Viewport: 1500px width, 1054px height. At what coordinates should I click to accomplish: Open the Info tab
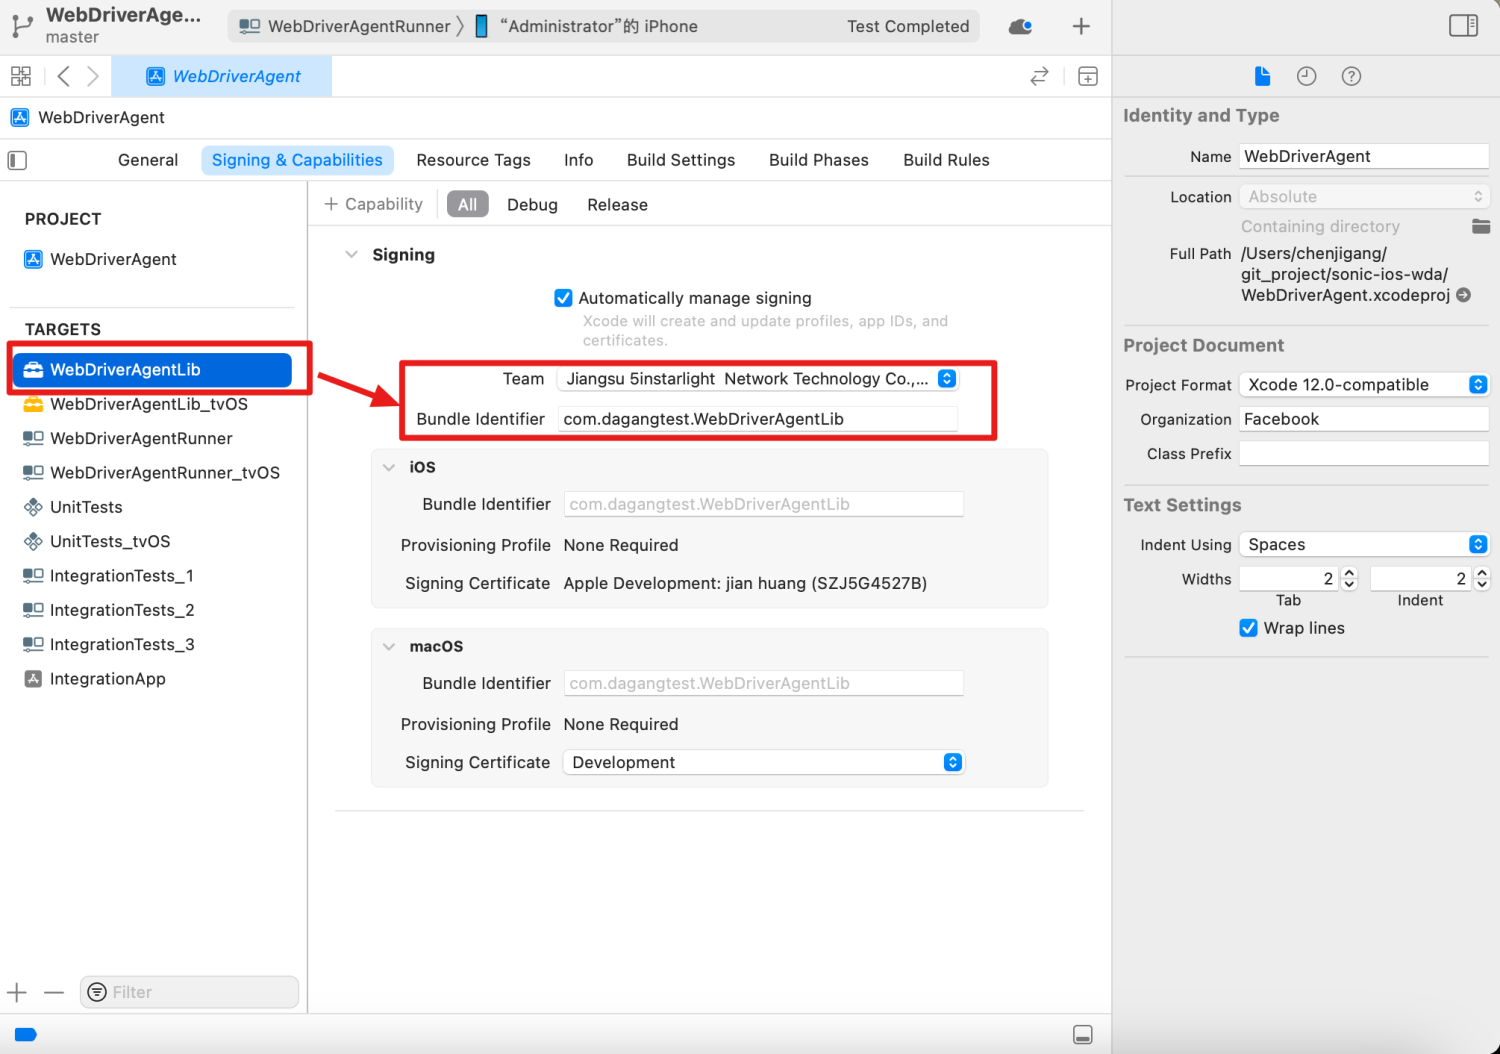pos(578,160)
